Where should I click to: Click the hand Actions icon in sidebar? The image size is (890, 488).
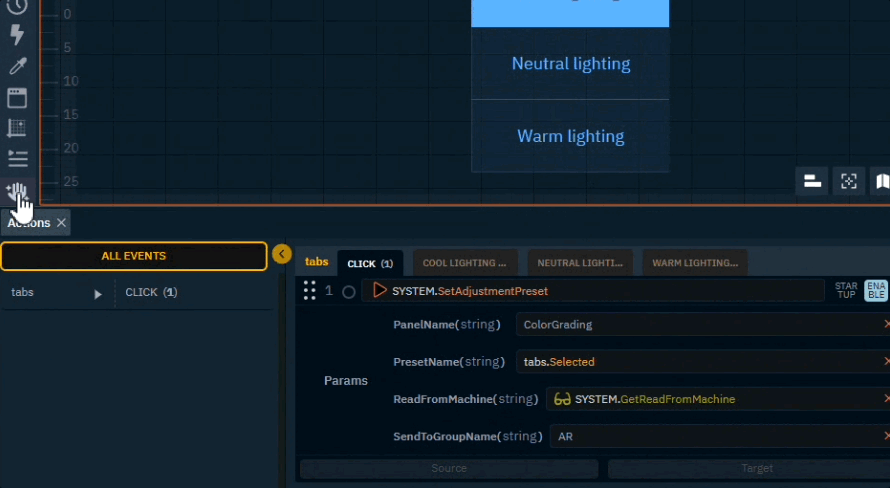17,192
